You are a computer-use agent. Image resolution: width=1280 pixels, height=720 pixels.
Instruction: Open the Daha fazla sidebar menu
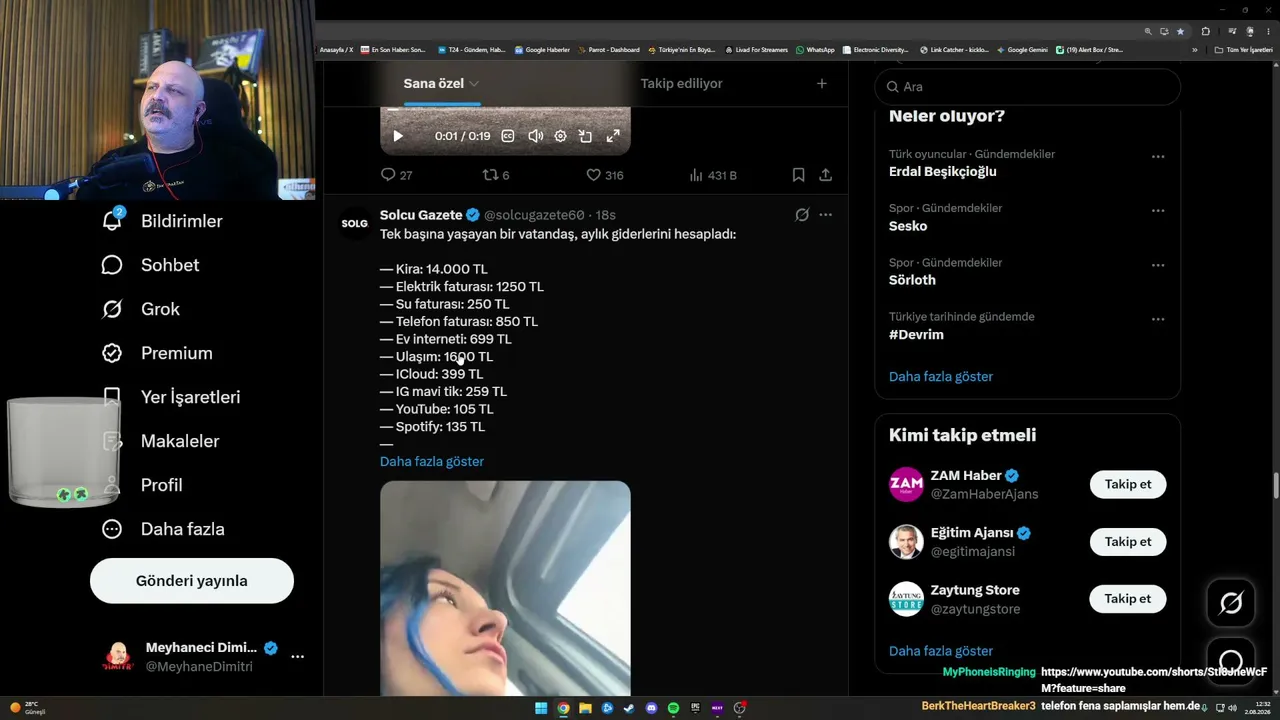point(163,529)
